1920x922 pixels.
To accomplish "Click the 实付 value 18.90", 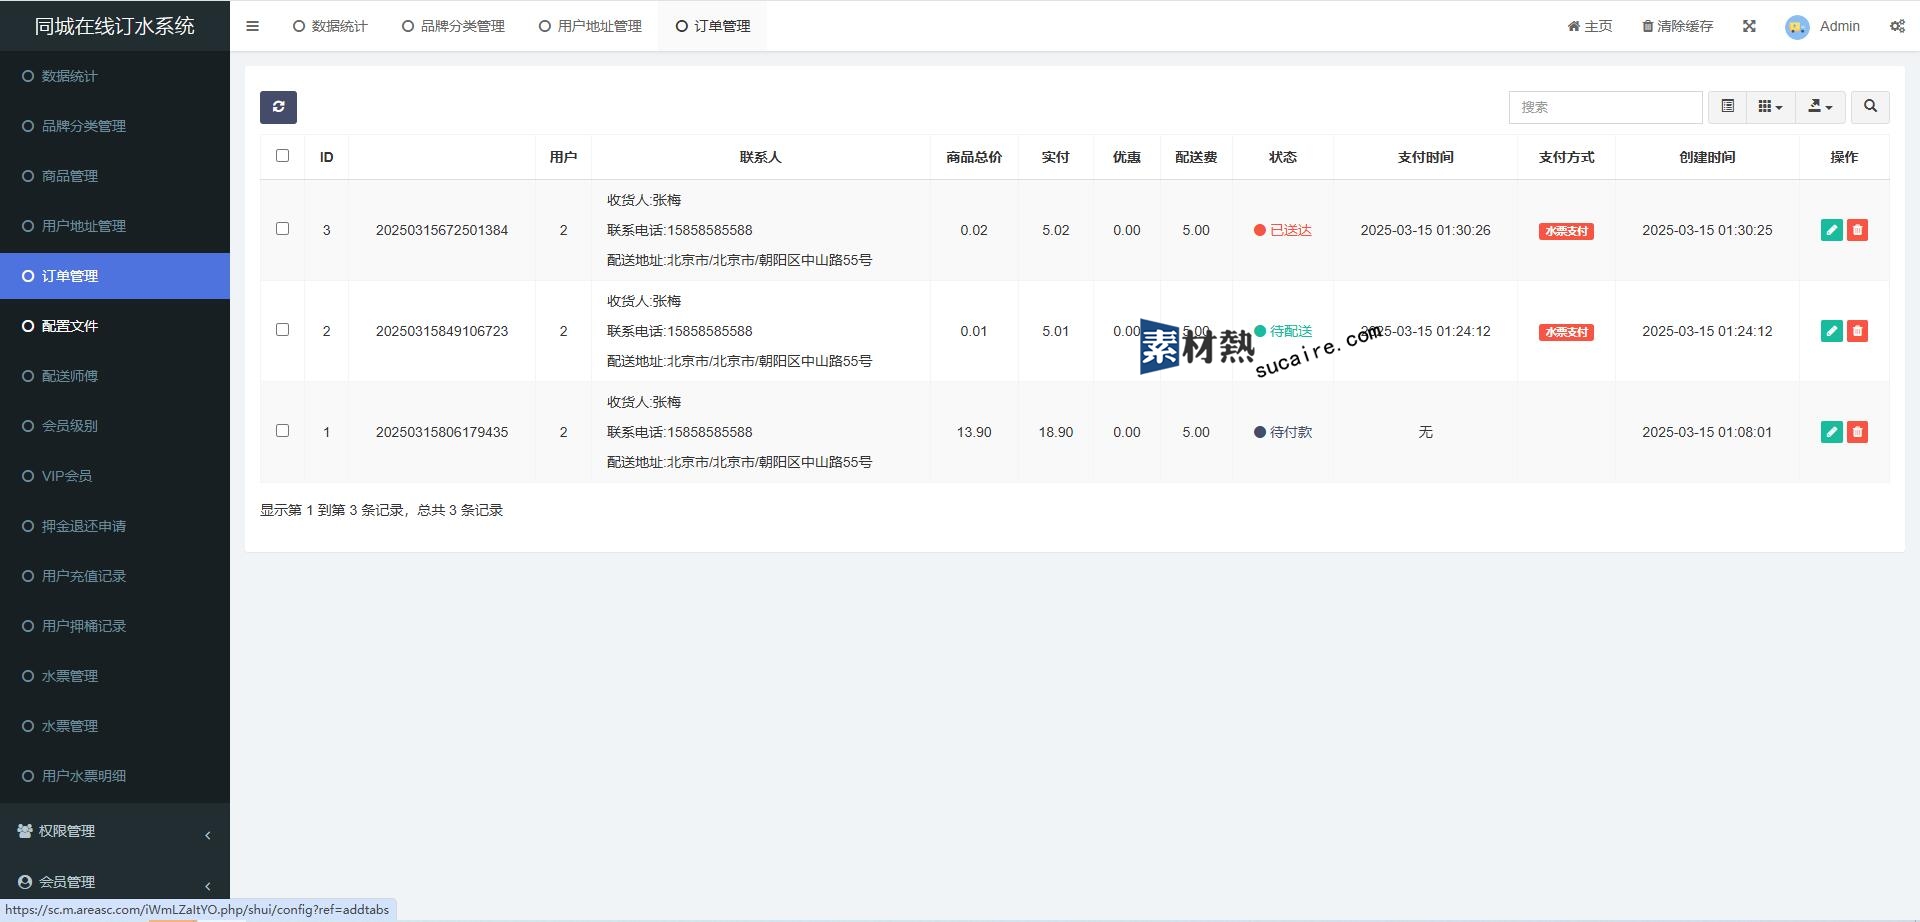I will tap(1055, 432).
